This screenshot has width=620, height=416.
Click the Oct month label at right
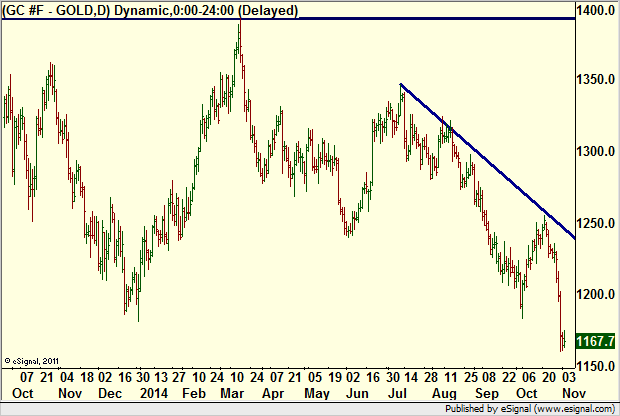click(x=527, y=393)
